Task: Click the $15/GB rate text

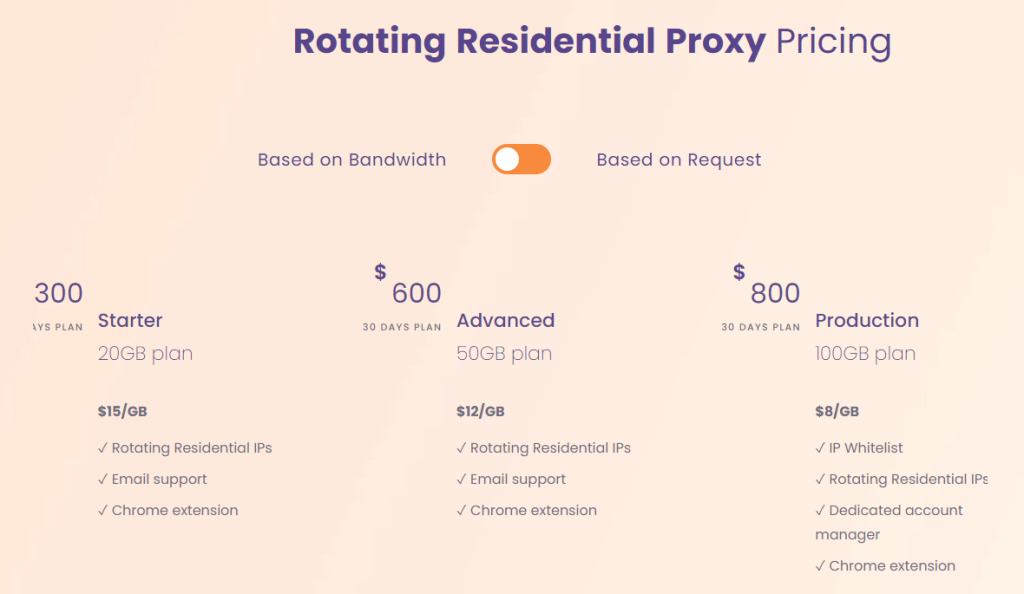Action: (x=123, y=411)
